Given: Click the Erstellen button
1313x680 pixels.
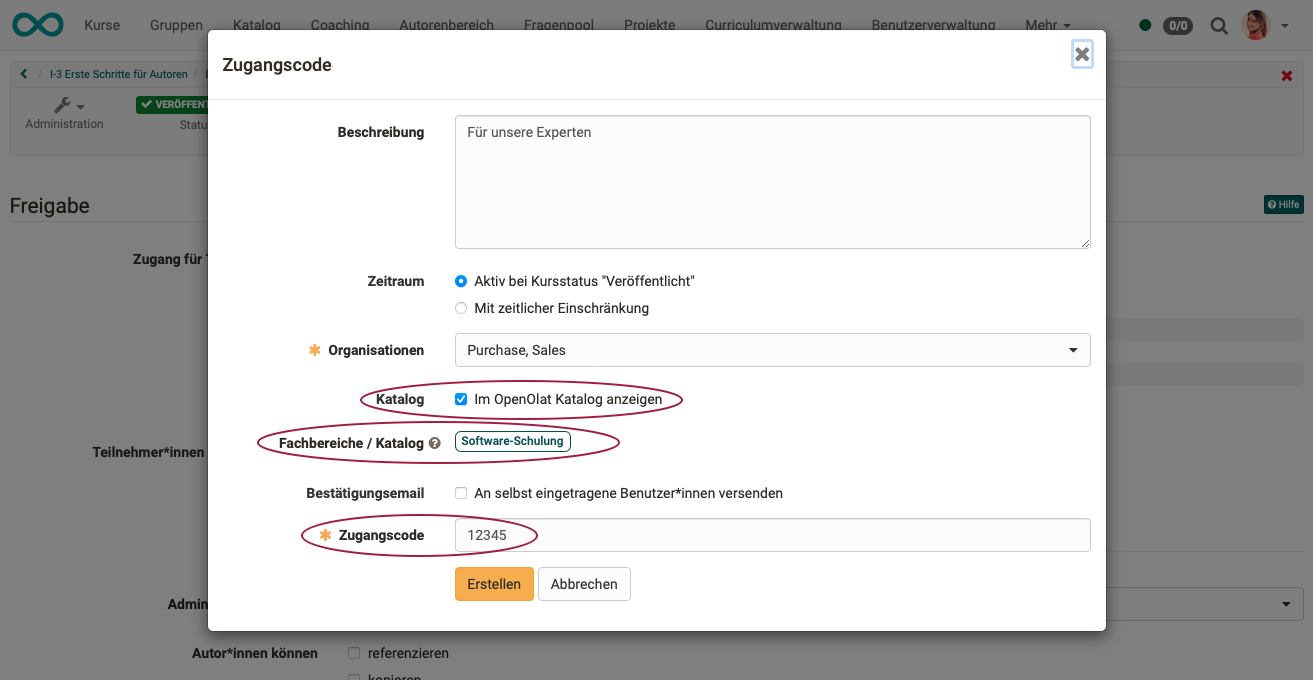Looking at the screenshot, I should point(494,584).
